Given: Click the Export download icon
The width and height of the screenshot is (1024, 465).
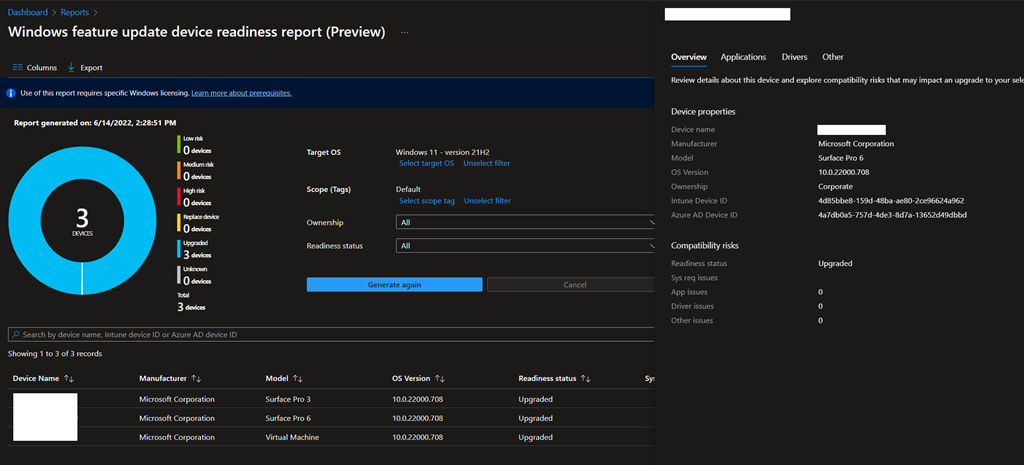Looking at the screenshot, I should [x=71, y=68].
